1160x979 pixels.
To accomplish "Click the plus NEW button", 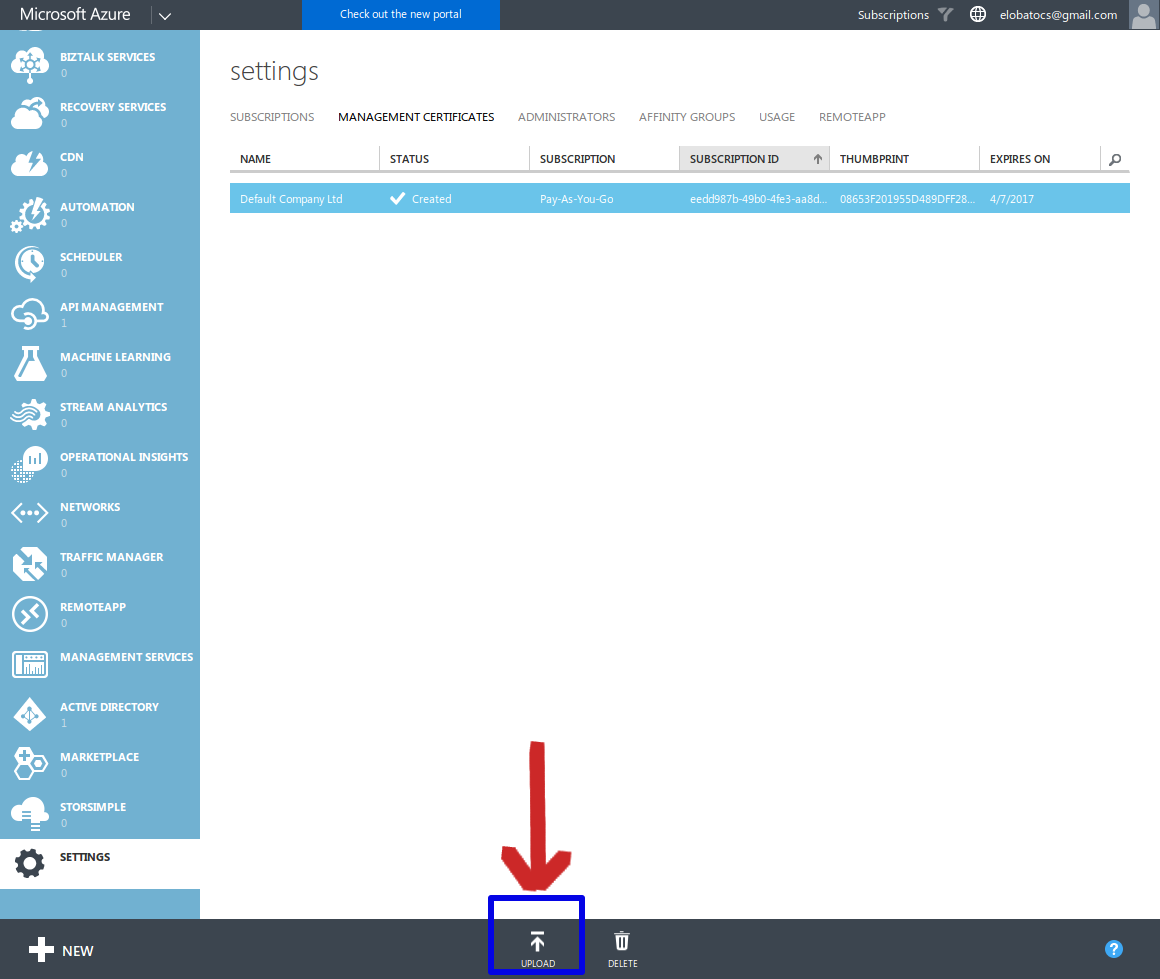I will [61, 950].
